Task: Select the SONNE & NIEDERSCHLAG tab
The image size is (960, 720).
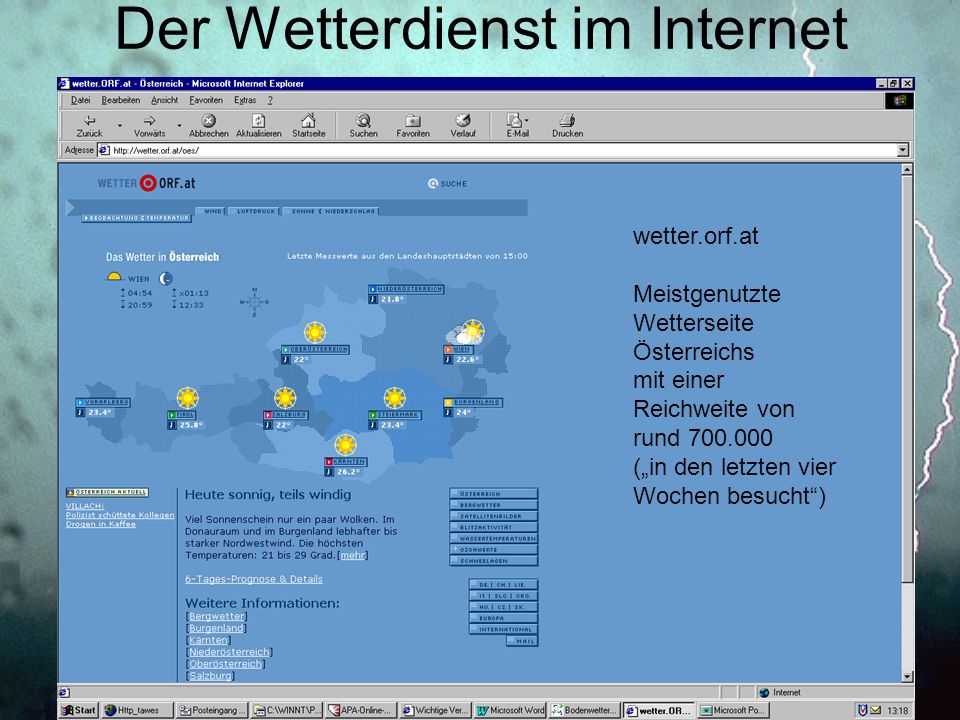Action: click(x=332, y=211)
